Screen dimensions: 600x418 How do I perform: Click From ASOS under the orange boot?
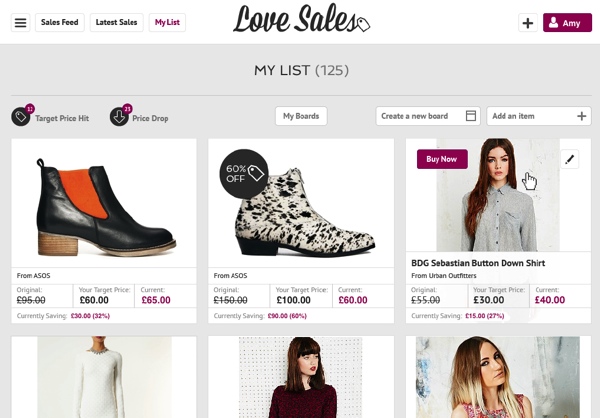coord(33,276)
